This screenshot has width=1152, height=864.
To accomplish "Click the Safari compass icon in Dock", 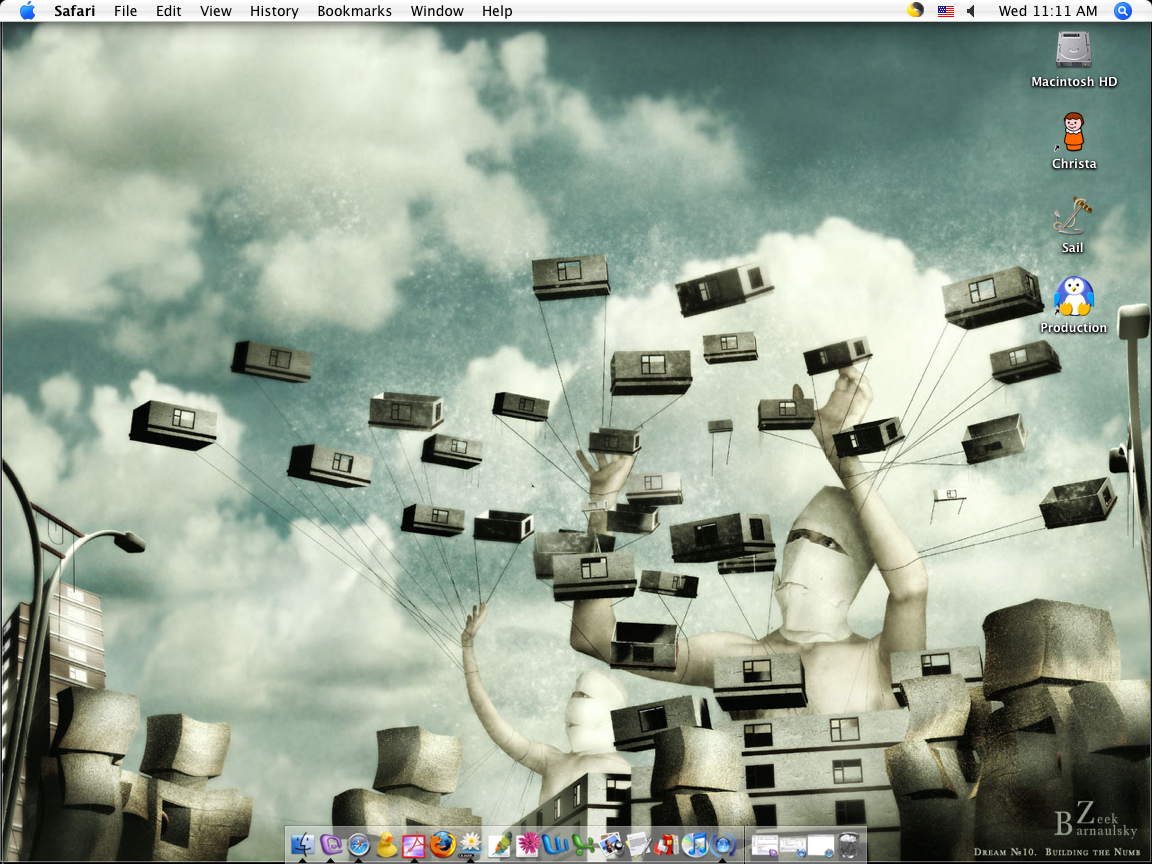I will point(359,845).
